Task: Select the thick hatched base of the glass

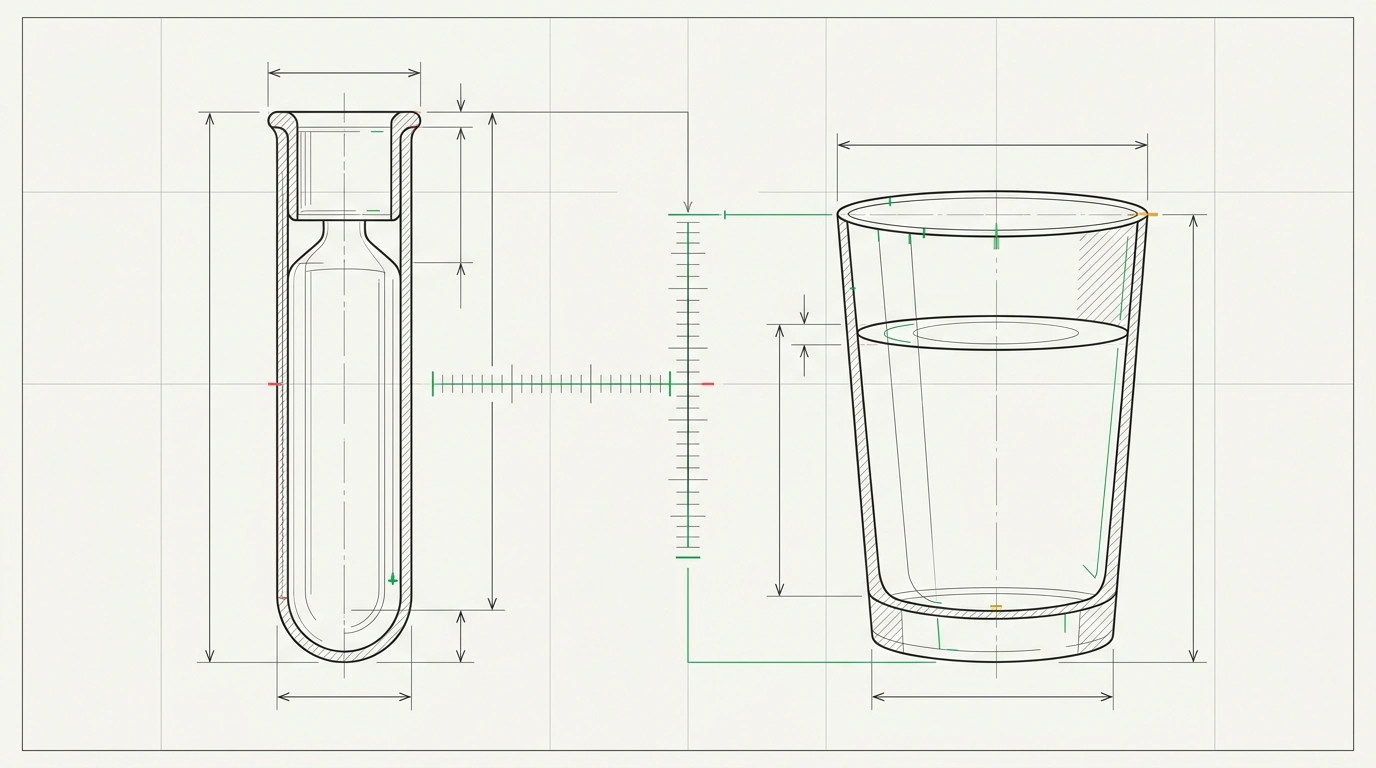Action: pyautogui.click(x=993, y=630)
